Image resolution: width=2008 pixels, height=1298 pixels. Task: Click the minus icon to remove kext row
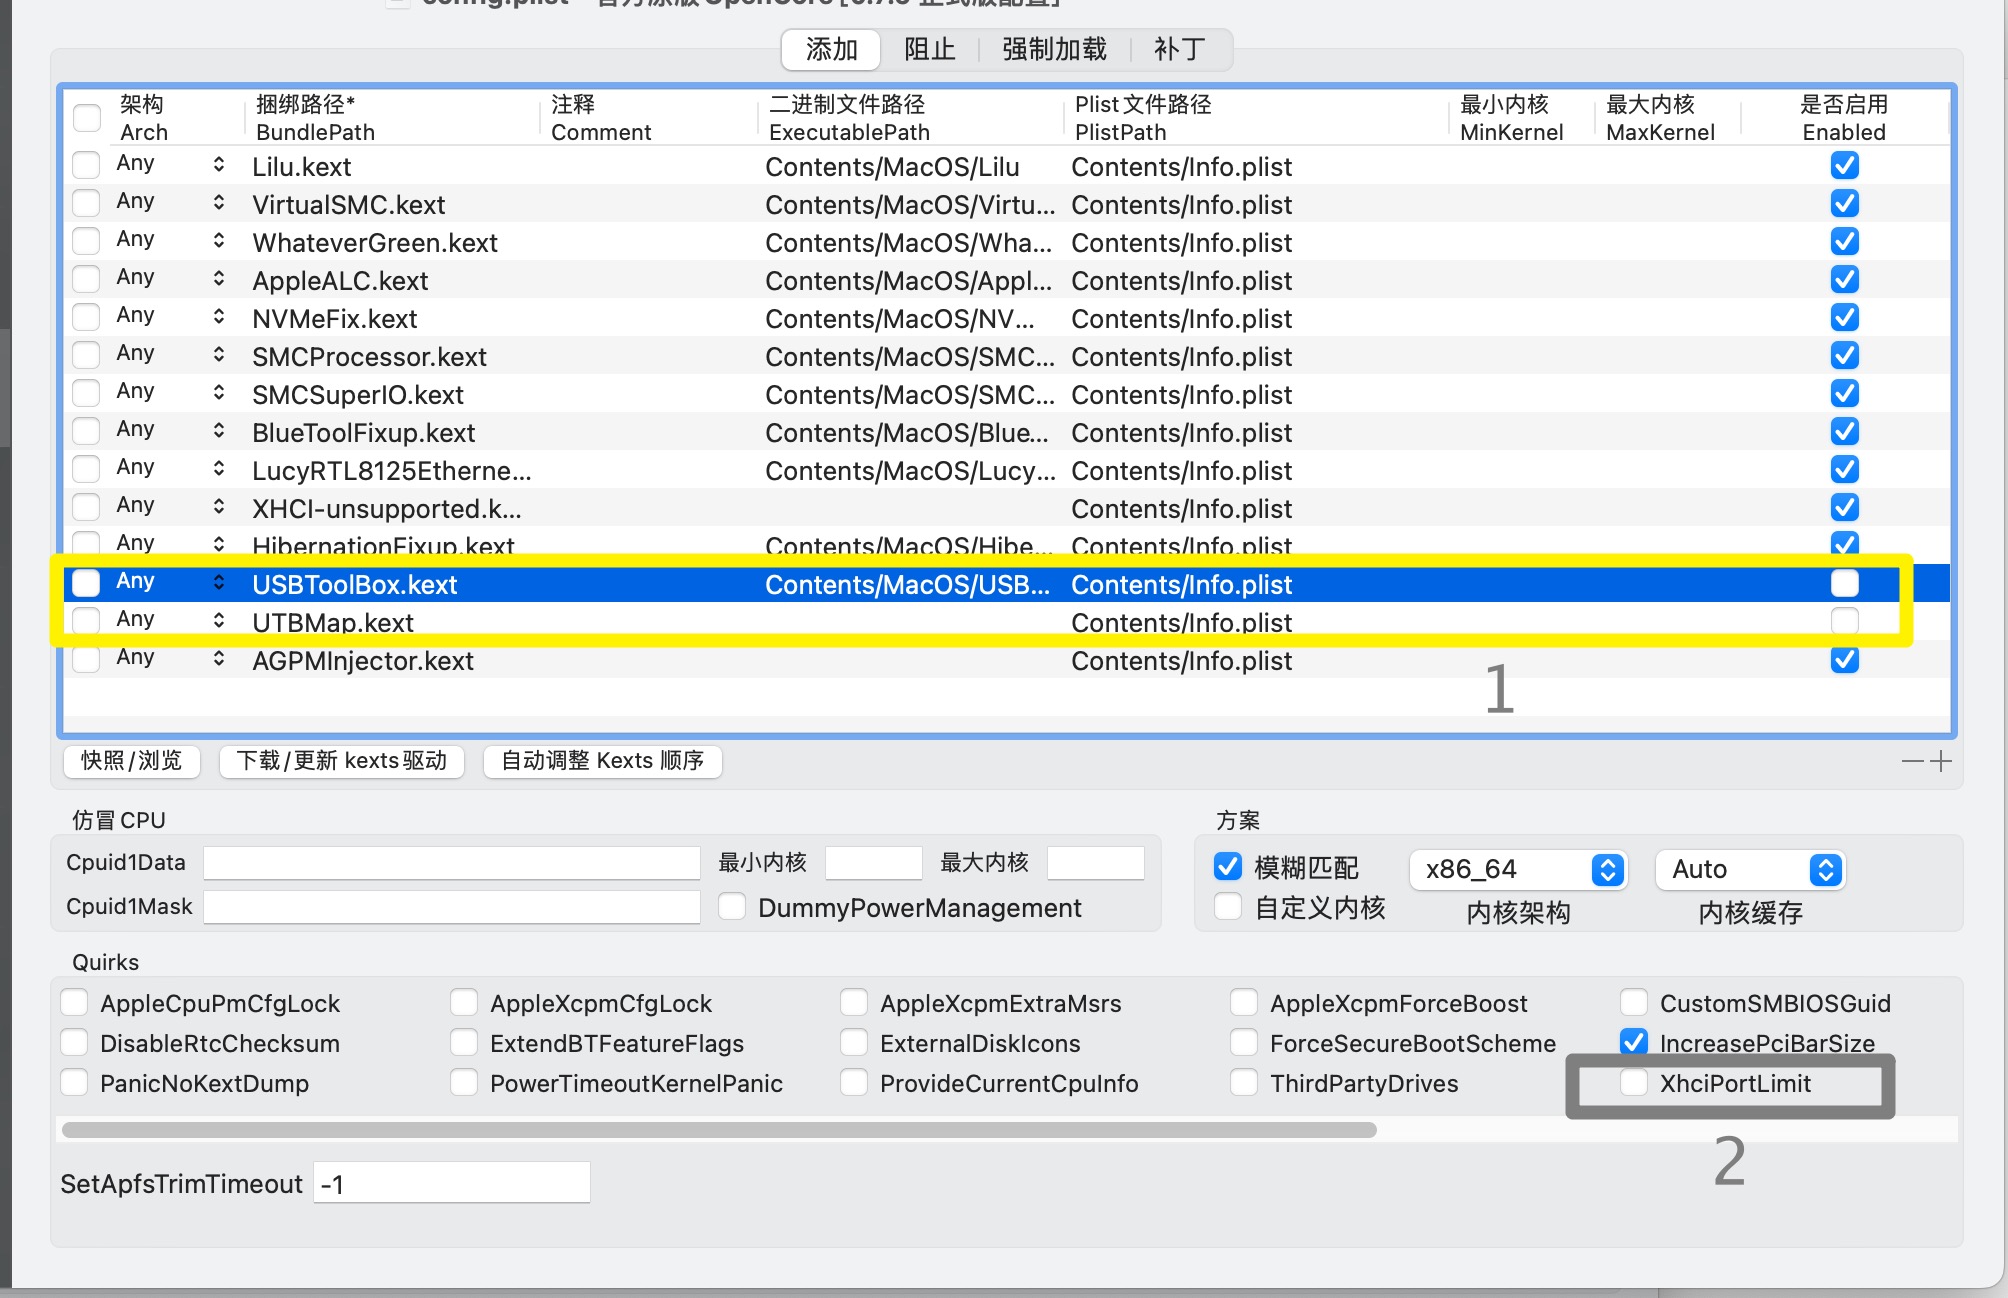(x=1912, y=762)
